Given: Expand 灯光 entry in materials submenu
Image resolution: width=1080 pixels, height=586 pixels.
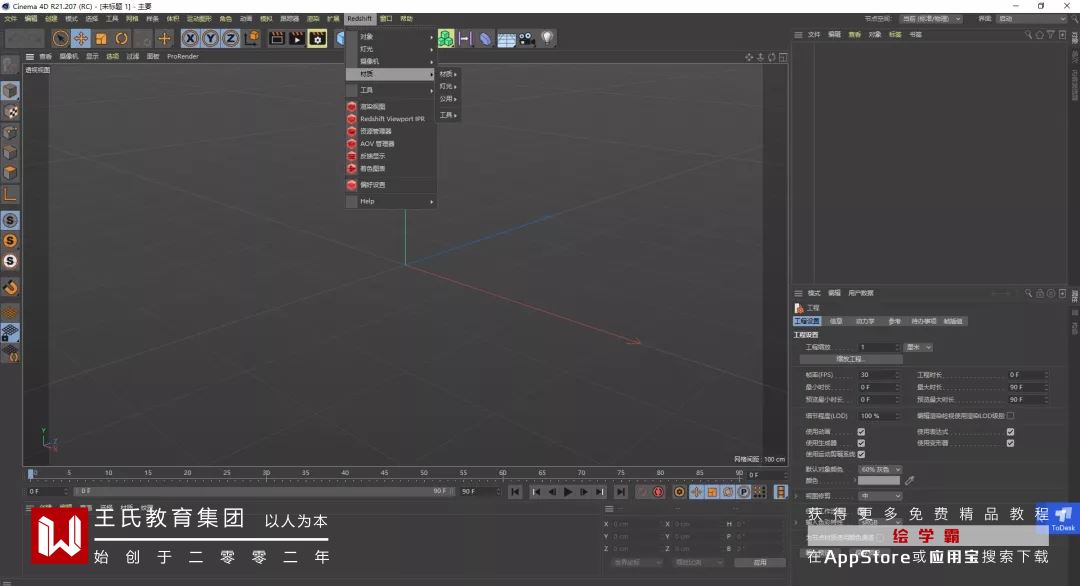Looking at the screenshot, I should (x=448, y=87).
